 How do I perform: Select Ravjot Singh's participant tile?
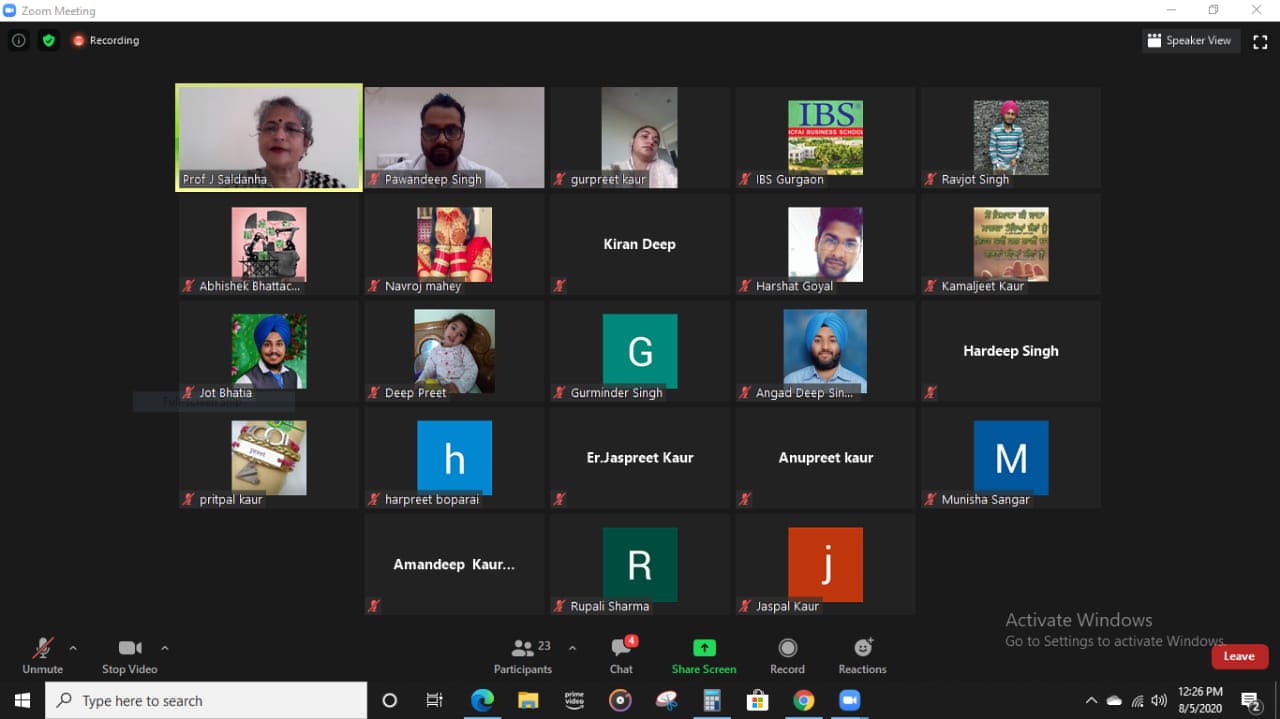coord(1011,137)
